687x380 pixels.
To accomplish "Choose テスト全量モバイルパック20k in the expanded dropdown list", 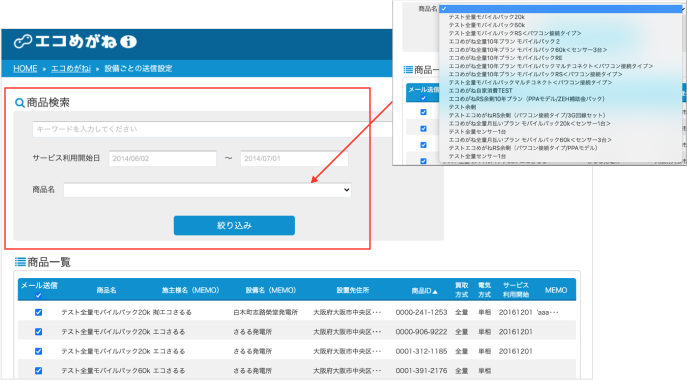I will pos(486,17).
